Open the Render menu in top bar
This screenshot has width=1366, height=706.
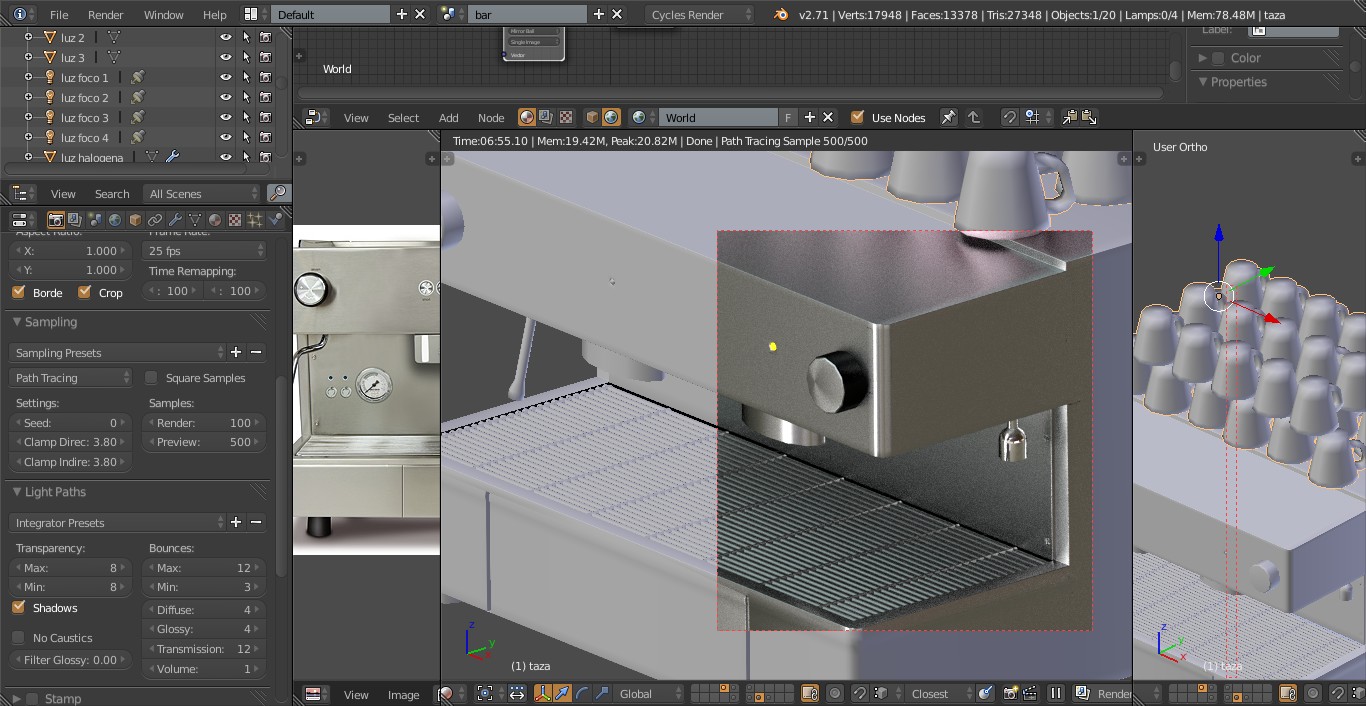(x=105, y=15)
